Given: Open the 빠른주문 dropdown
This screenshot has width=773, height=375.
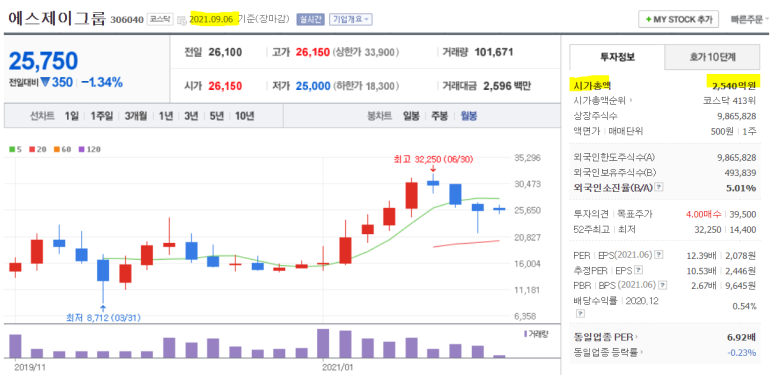Looking at the screenshot, I should click(x=749, y=20).
